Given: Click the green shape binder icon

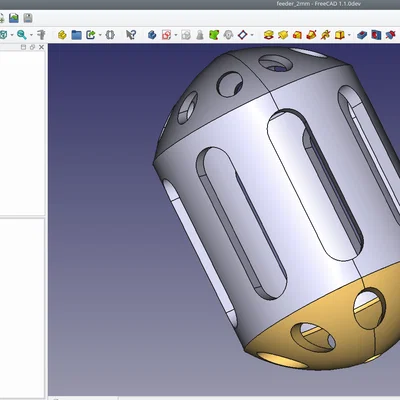Looking at the screenshot, I should click(x=214, y=35).
